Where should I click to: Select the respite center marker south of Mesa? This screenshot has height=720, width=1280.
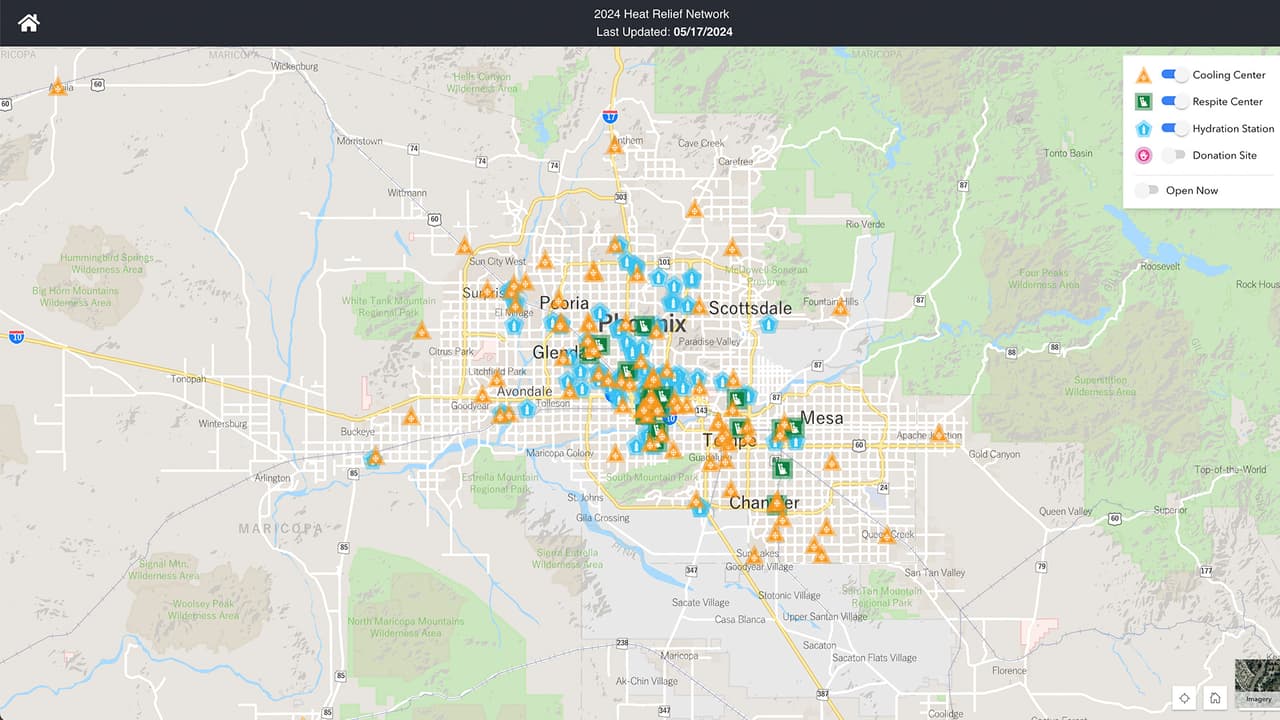[x=783, y=468]
